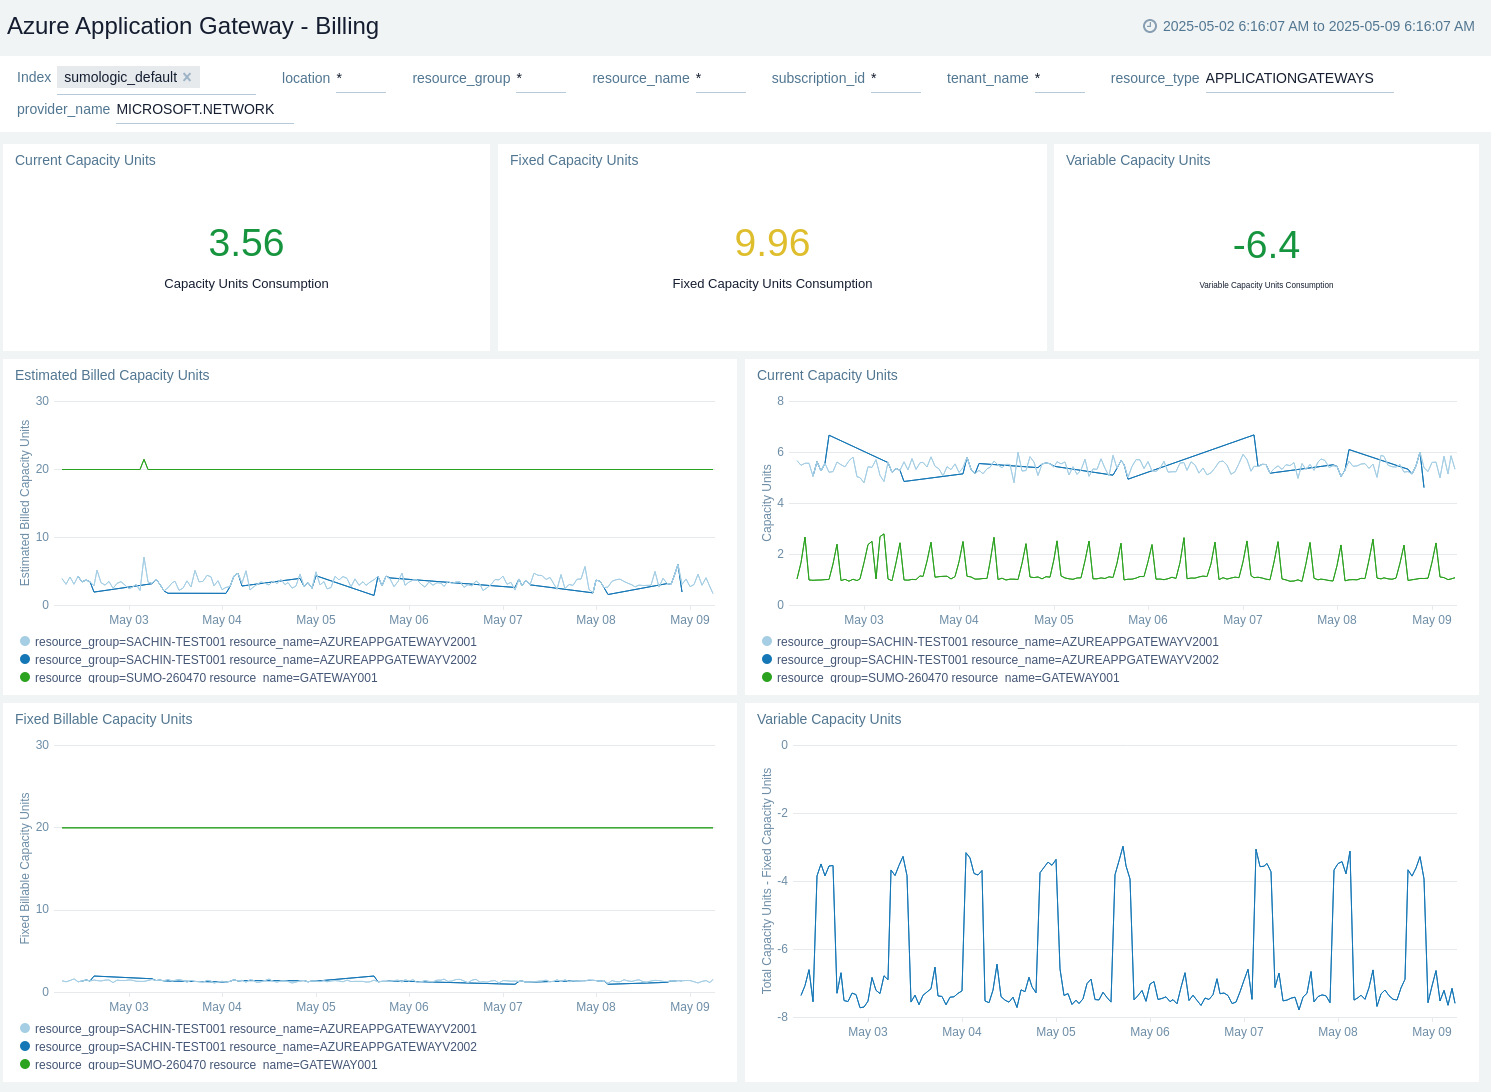The image size is (1491, 1092).
Task: Toggle AZUREAPPGATEWAYV2001 swatch in Current Capacity legend
Action: coord(767,641)
